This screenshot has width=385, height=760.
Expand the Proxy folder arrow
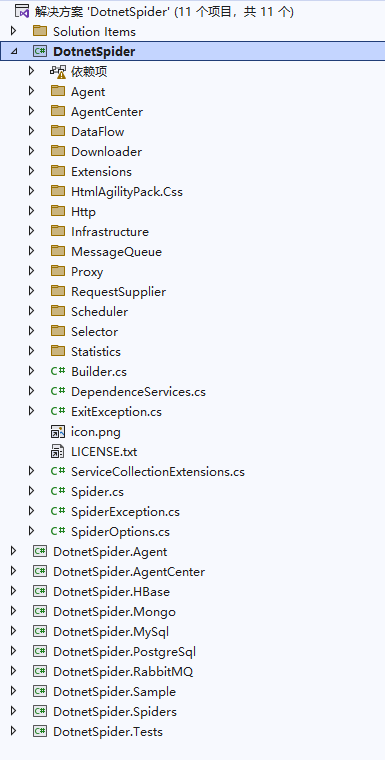point(32,271)
